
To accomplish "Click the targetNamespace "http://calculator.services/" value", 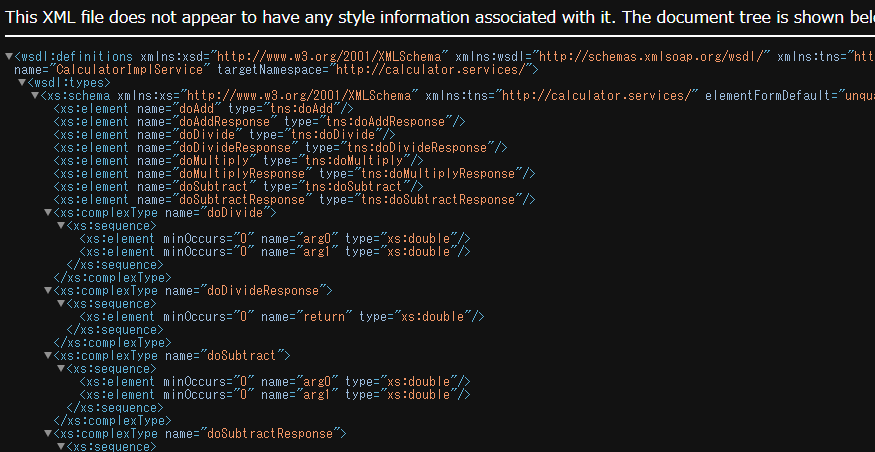I will pyautogui.click(x=431, y=70).
